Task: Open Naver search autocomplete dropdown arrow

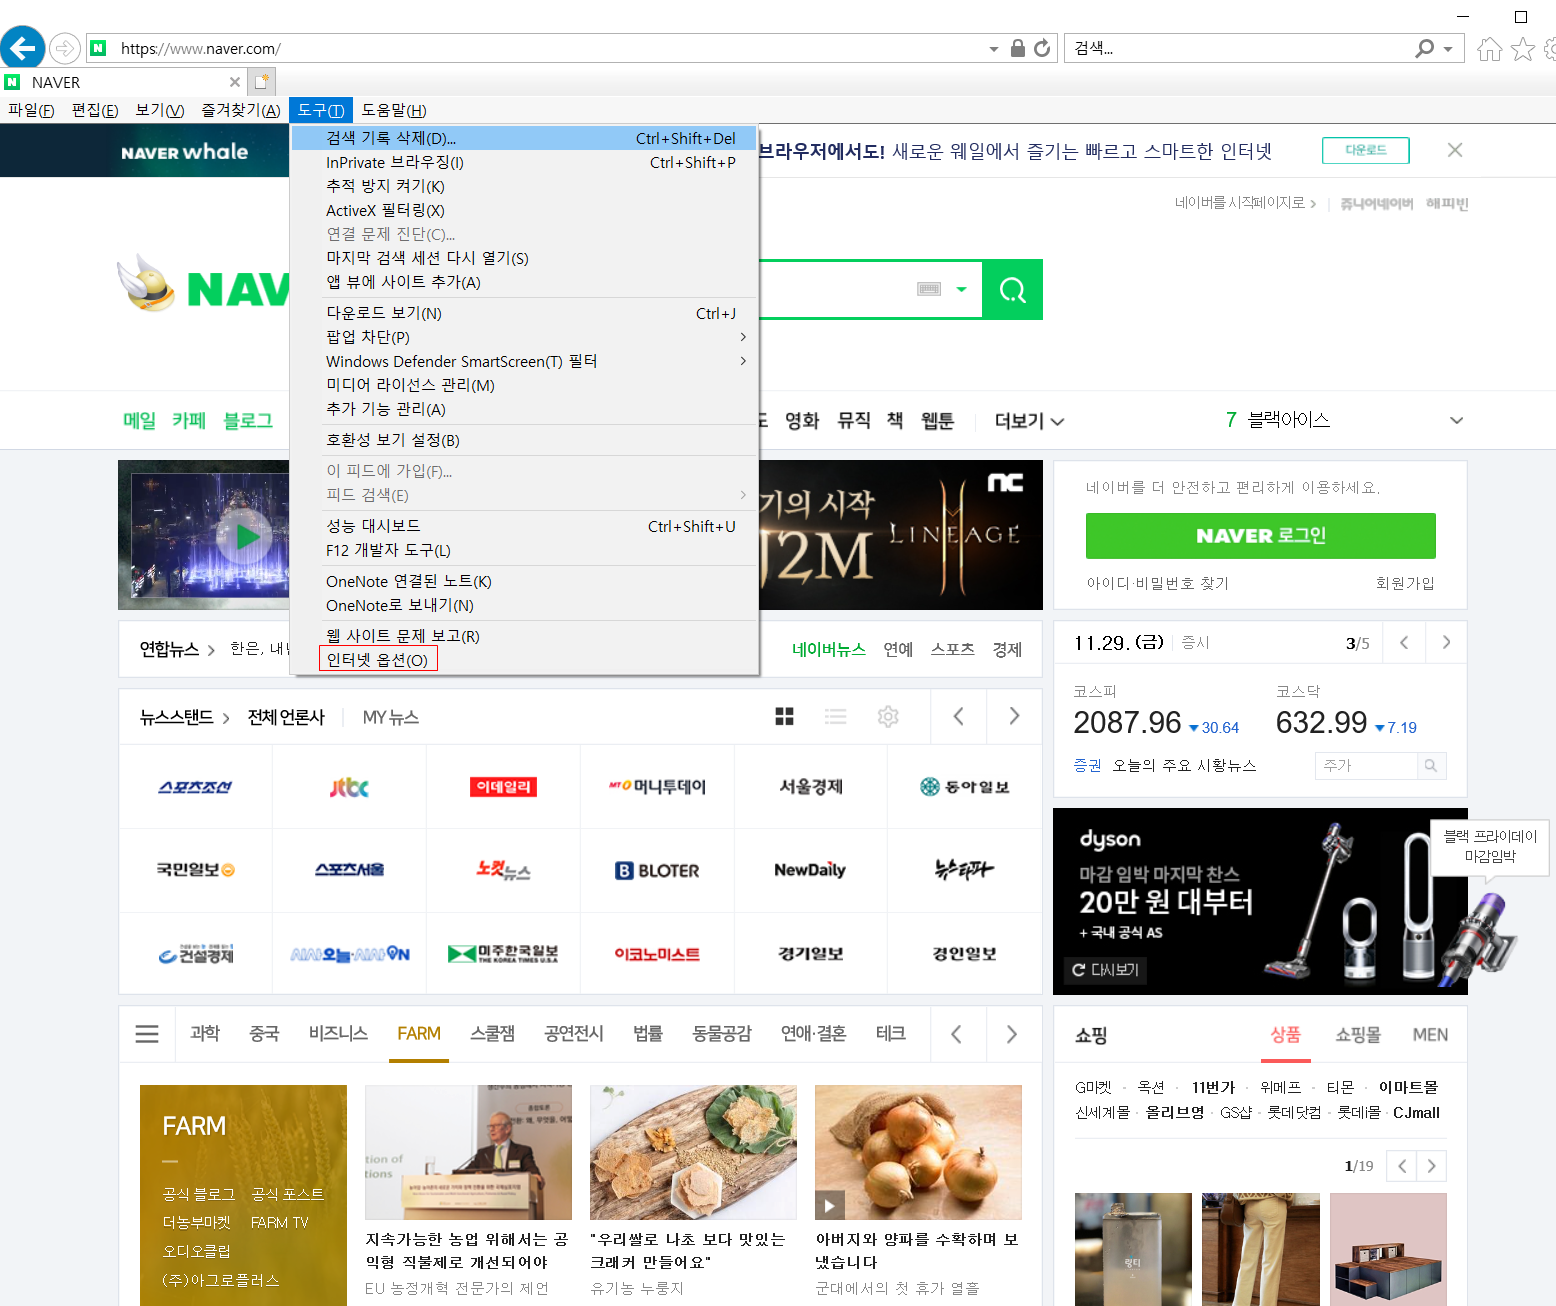Action: click(x=961, y=290)
